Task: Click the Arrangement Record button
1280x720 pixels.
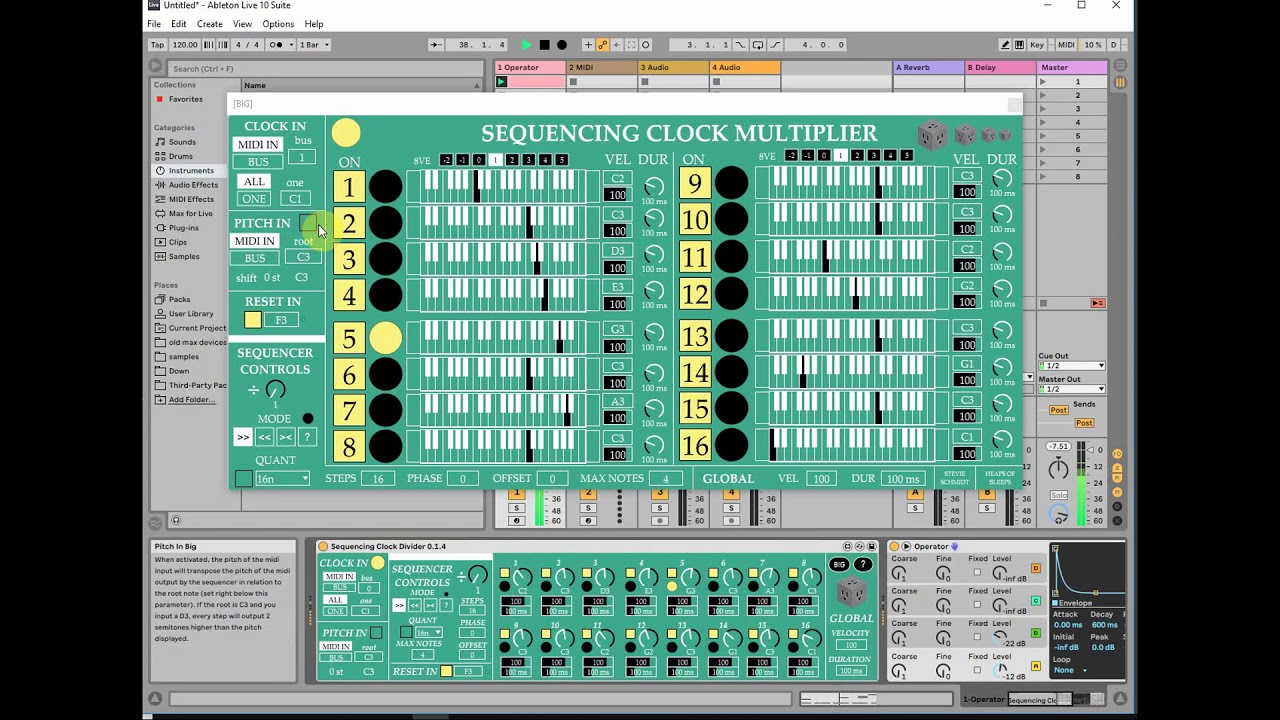Action: click(x=562, y=45)
